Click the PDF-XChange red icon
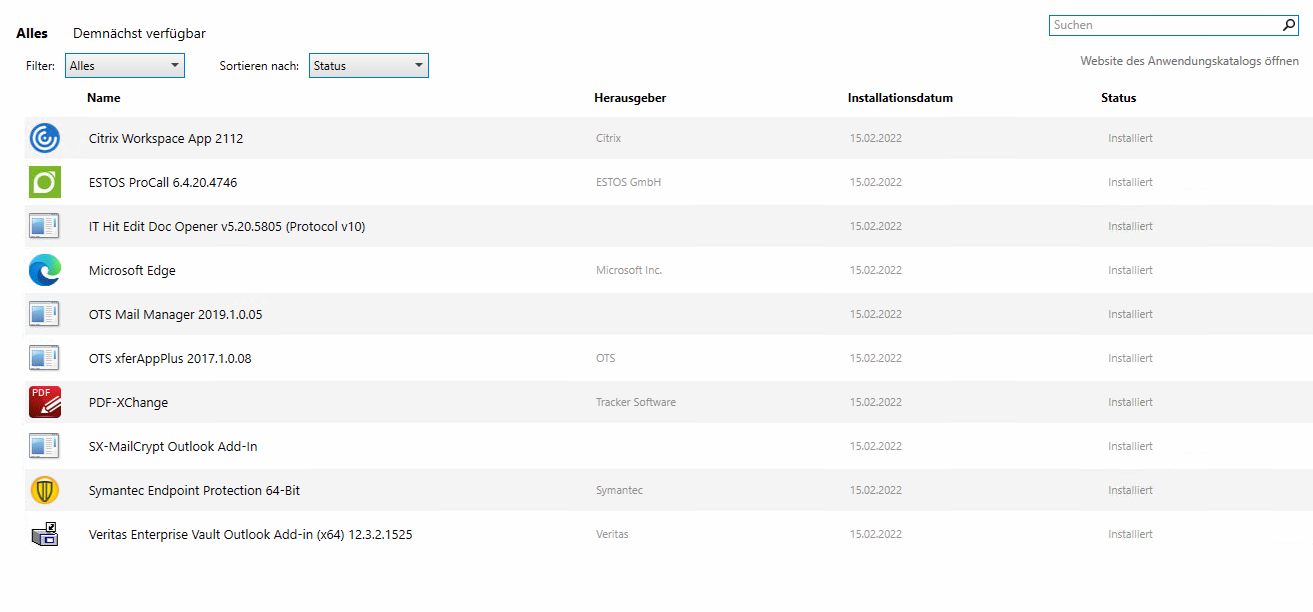Image resolution: width=1313 pixels, height=612 pixels. click(x=45, y=402)
